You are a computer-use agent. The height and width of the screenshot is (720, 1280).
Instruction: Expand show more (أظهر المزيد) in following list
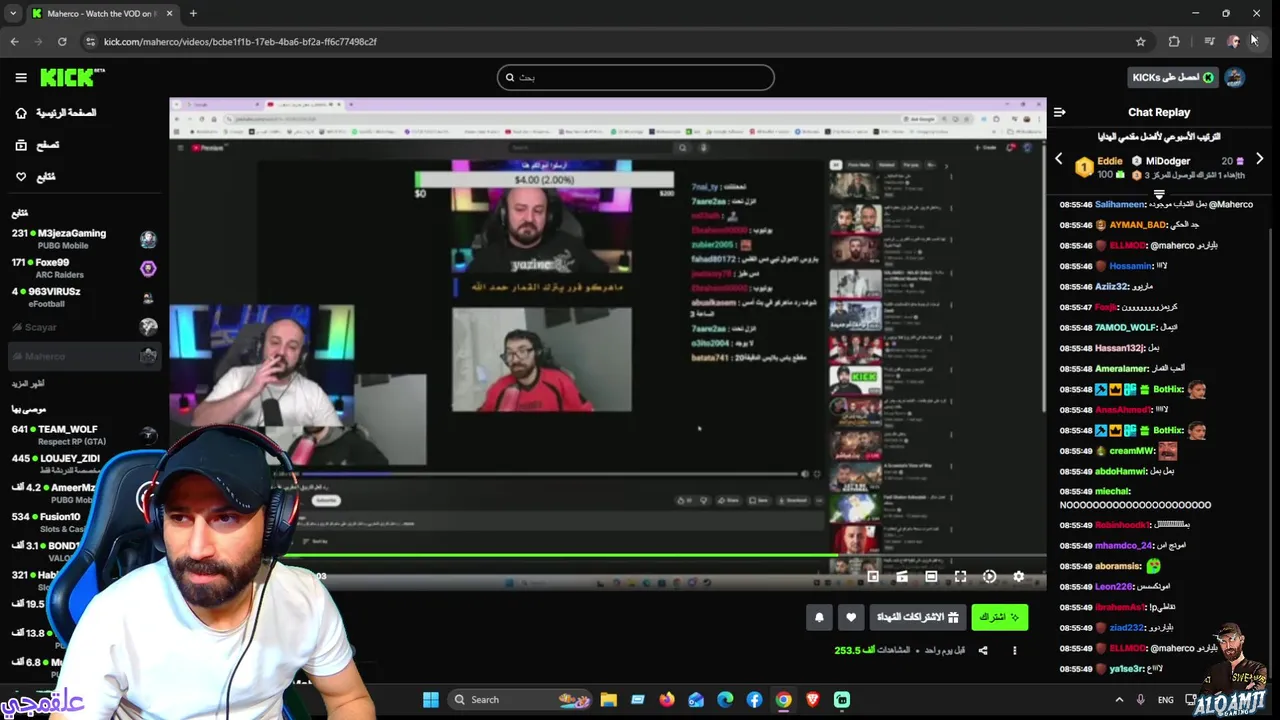[28, 383]
